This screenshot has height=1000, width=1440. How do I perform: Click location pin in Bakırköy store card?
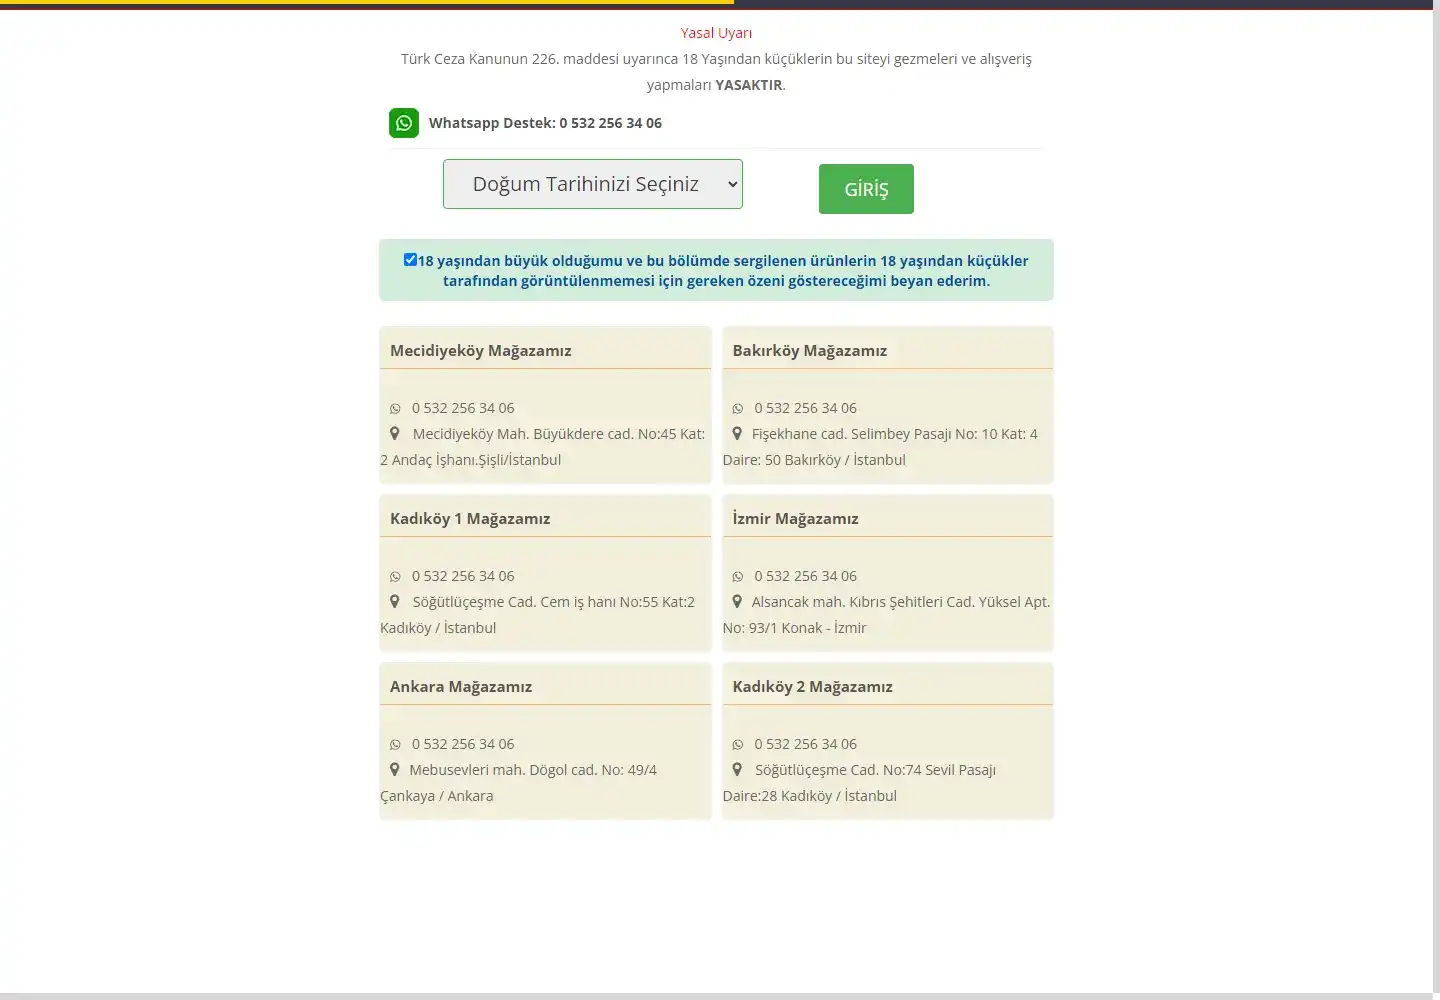(737, 434)
